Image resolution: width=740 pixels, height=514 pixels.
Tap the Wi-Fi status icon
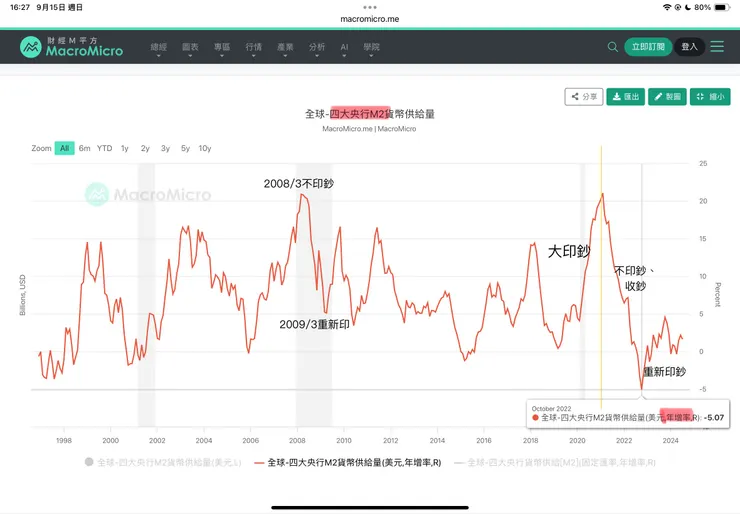[x=667, y=7]
